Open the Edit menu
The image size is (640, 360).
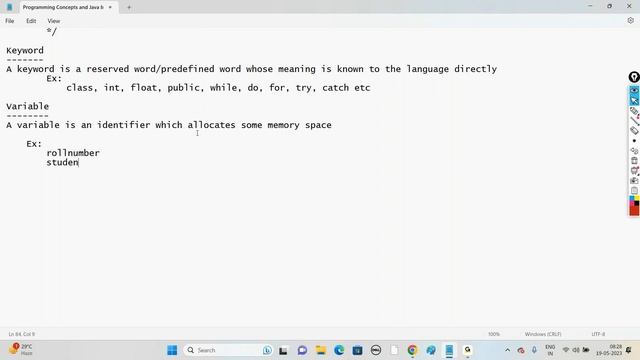(x=31, y=21)
